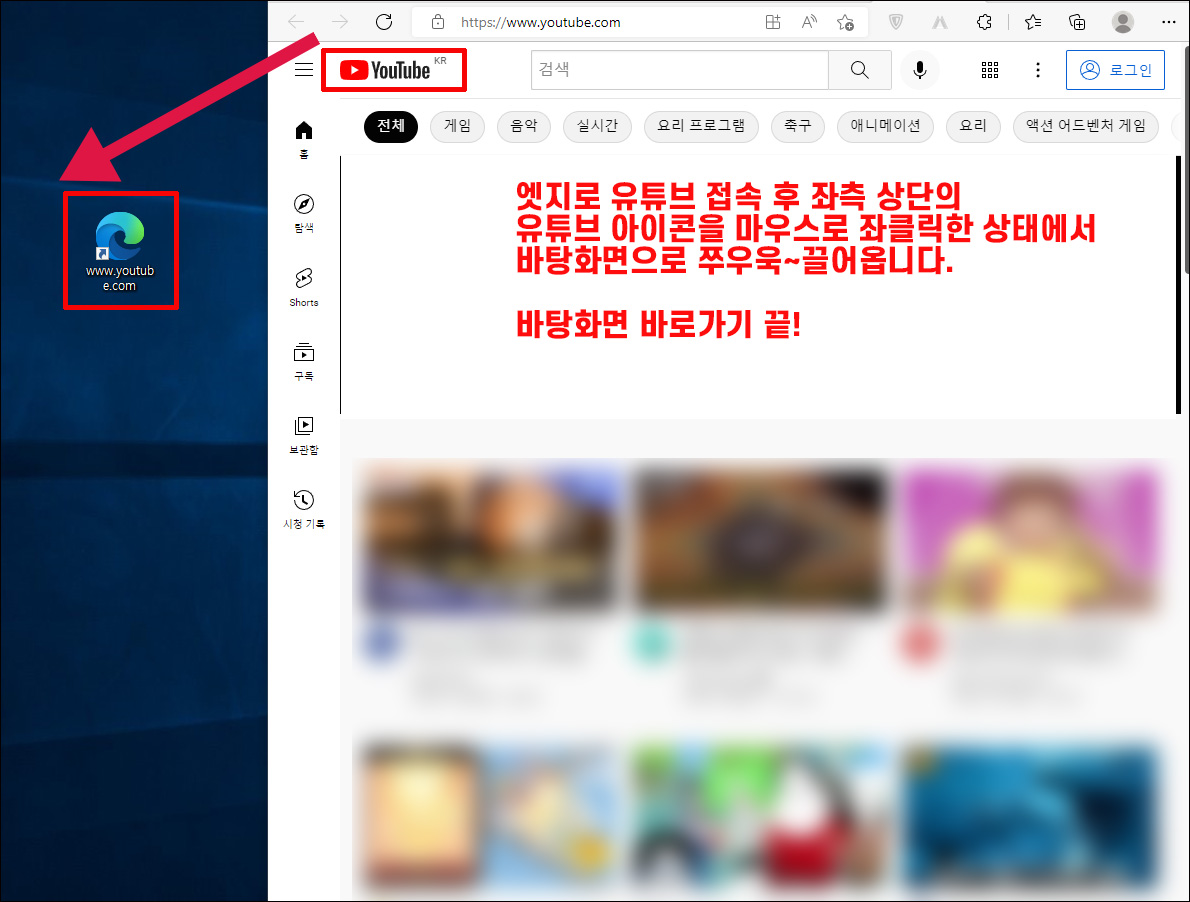The image size is (1190, 902).
Task: Click the magnifier search button
Action: (859, 70)
